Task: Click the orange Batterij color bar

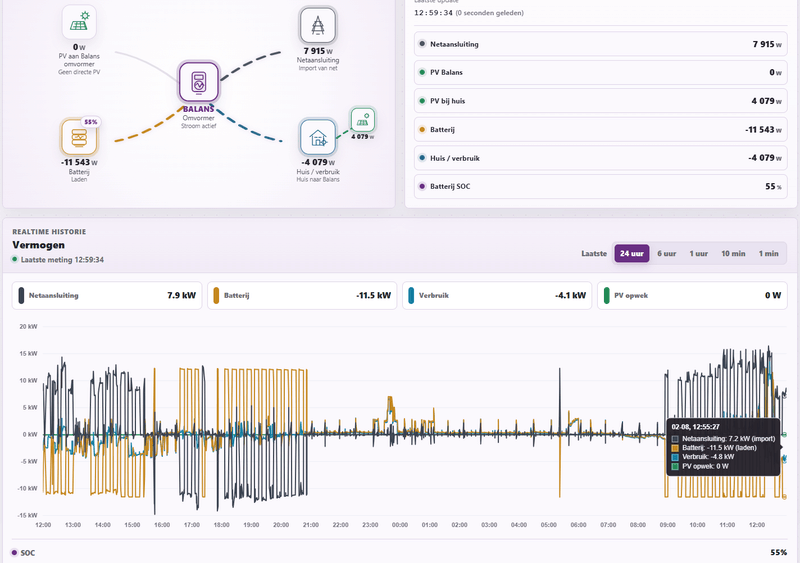Action: pos(216,296)
